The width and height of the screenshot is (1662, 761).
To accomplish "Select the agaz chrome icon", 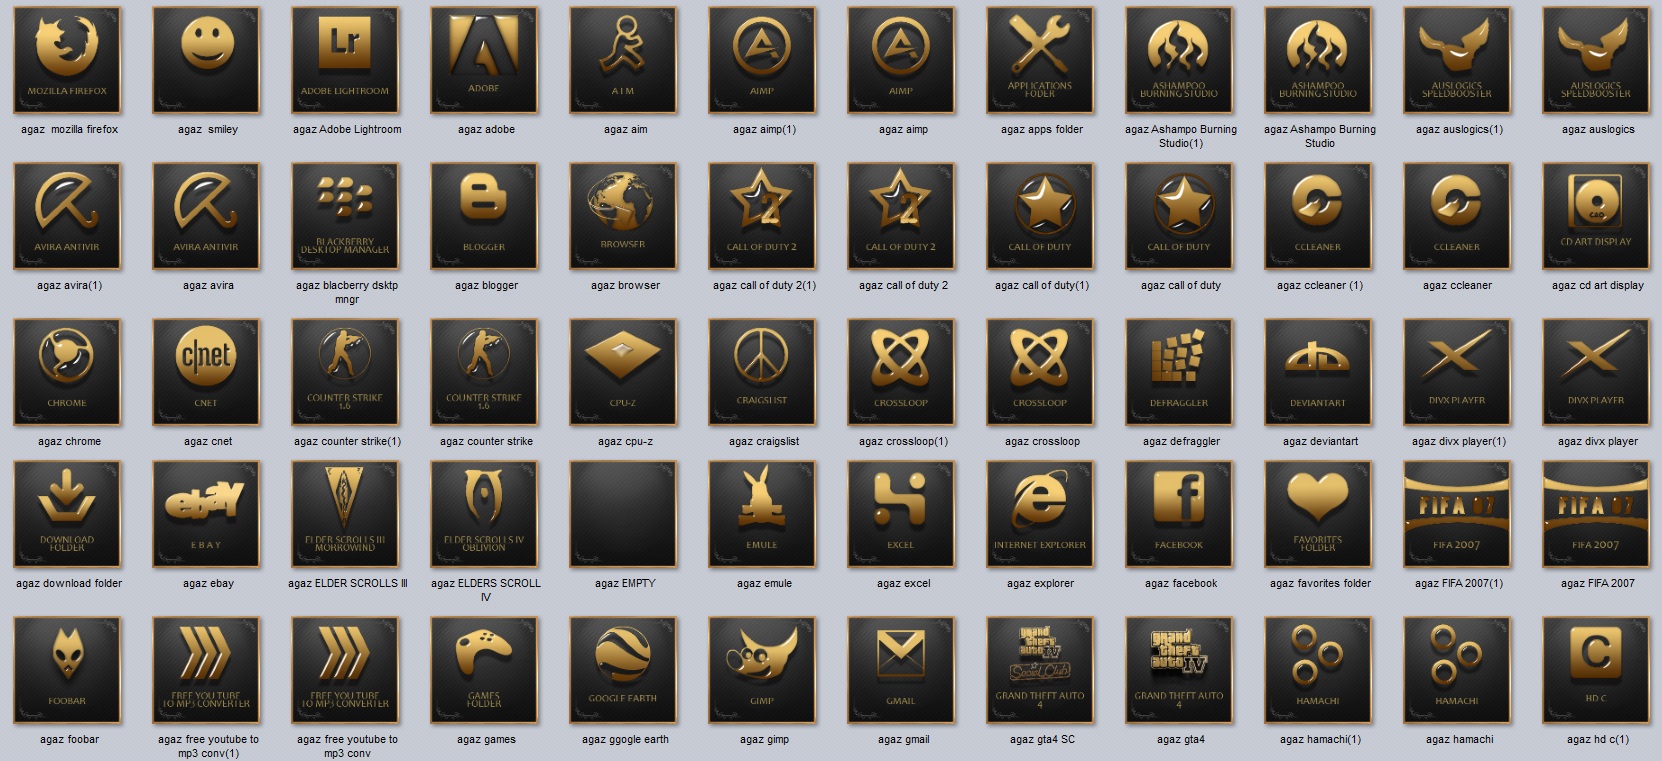I will [68, 372].
